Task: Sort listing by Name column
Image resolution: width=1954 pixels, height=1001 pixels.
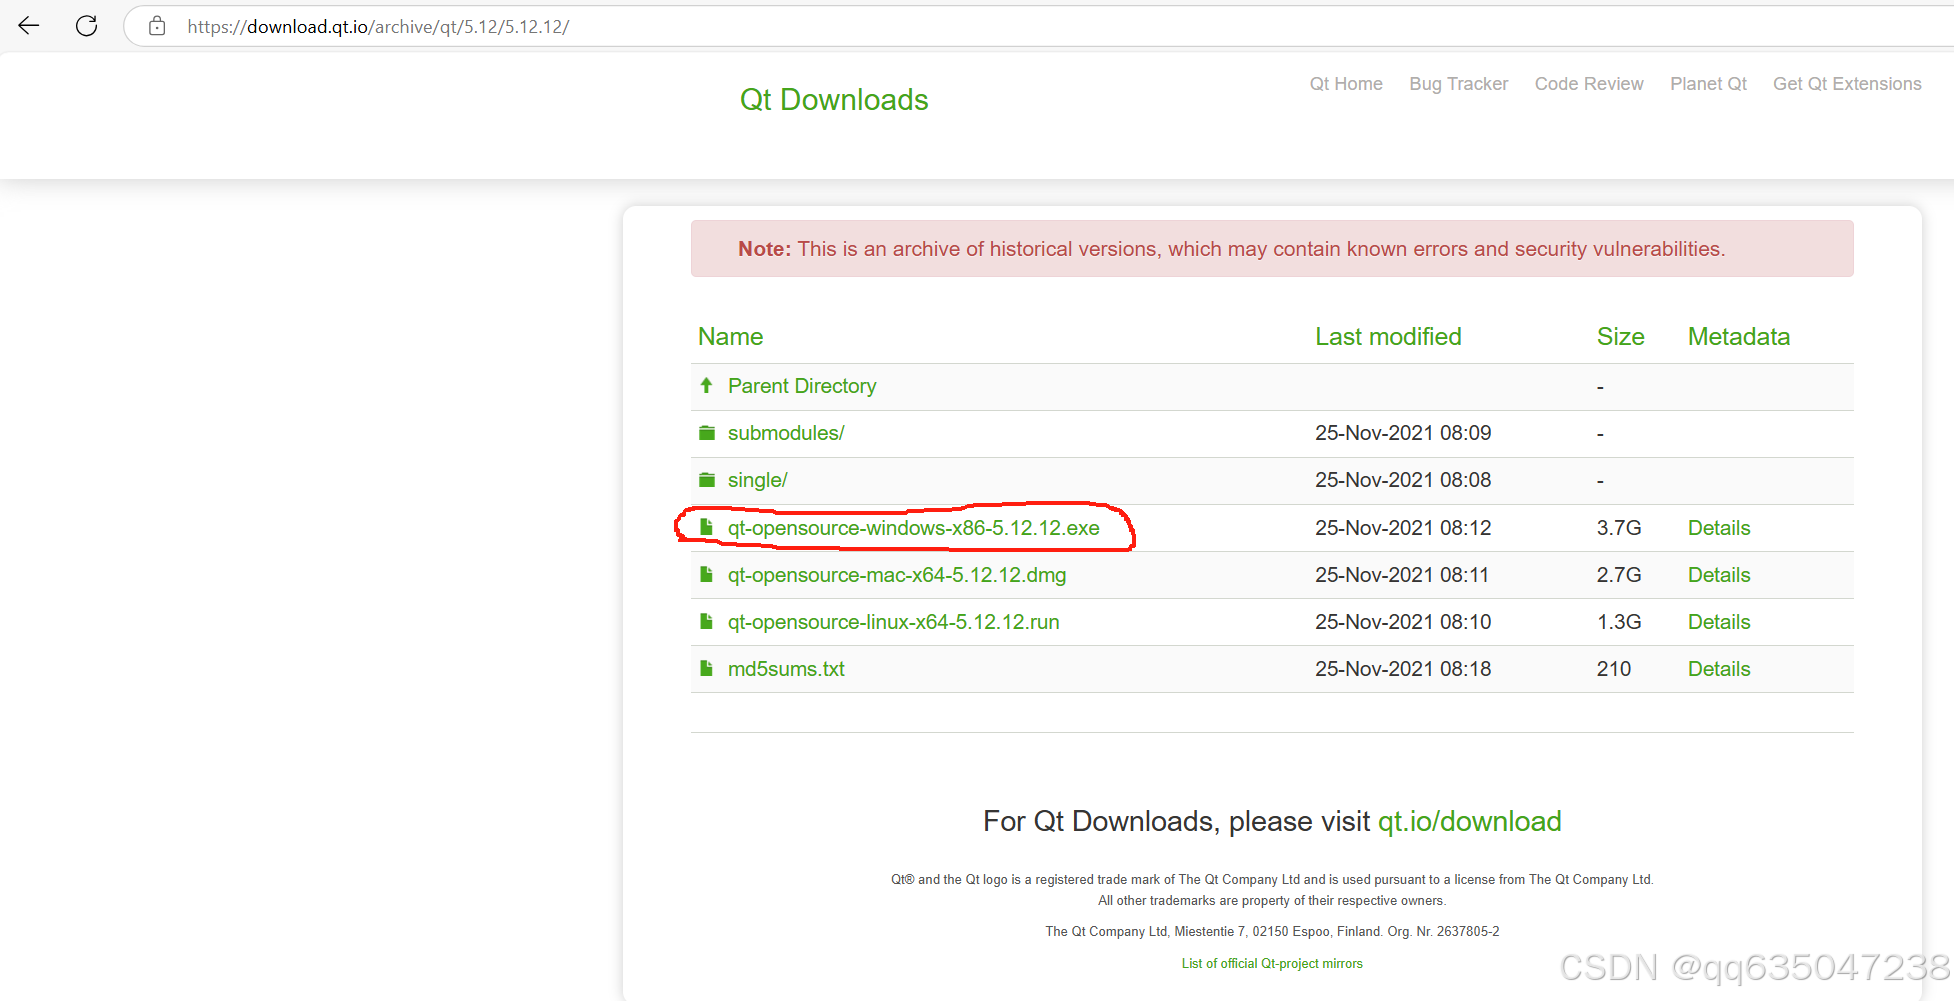Action: (731, 337)
